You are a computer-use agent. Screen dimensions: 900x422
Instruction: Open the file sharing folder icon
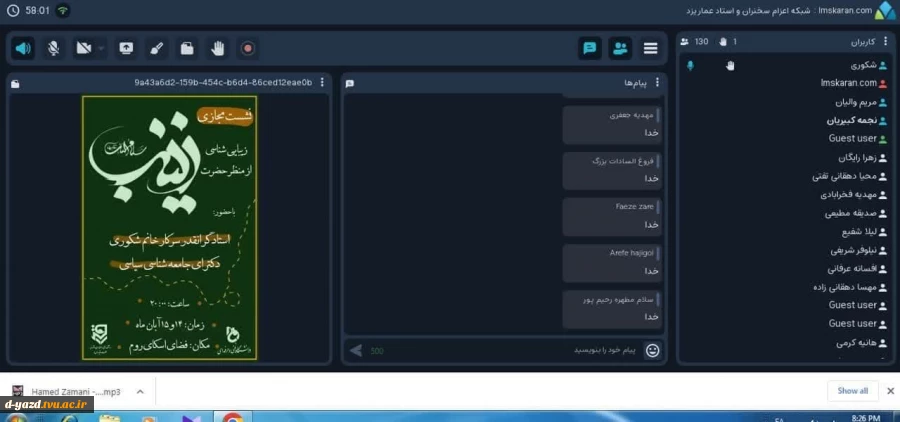tap(187, 47)
